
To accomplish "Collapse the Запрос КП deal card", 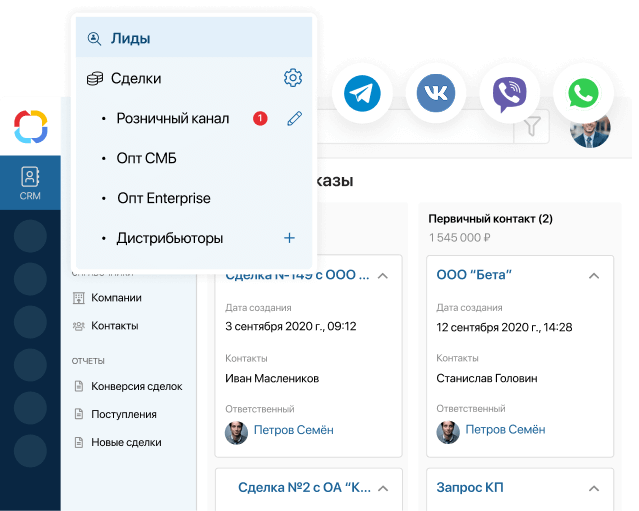I will pos(594,488).
